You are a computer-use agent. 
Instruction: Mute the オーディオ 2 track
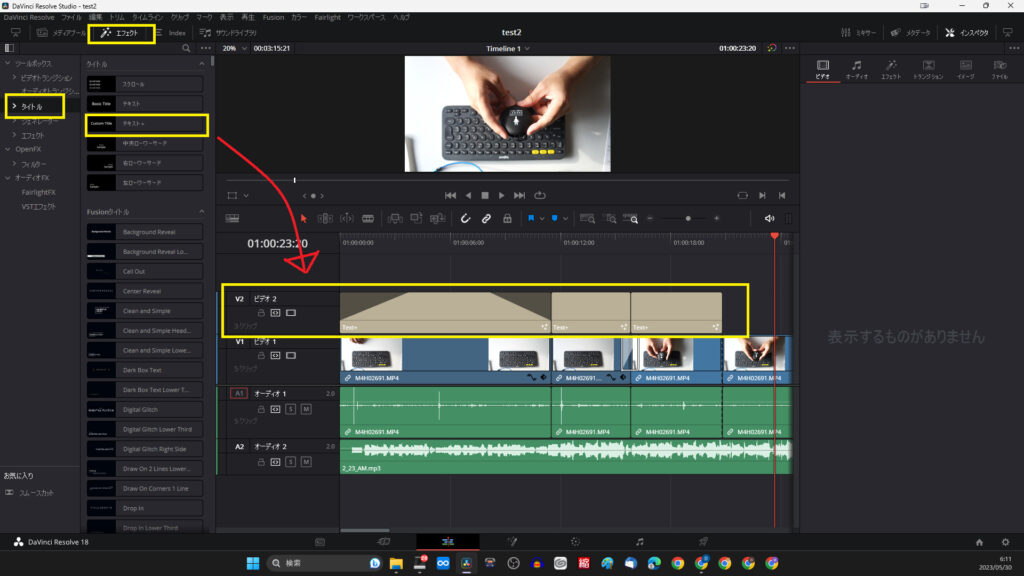coord(306,462)
